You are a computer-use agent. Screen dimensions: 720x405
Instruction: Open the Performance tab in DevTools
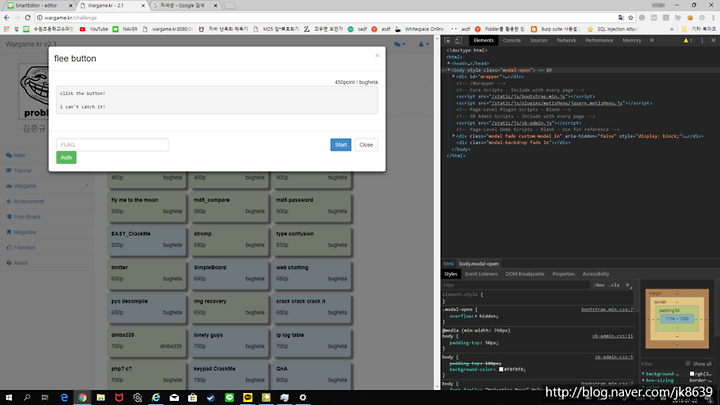[599, 40]
